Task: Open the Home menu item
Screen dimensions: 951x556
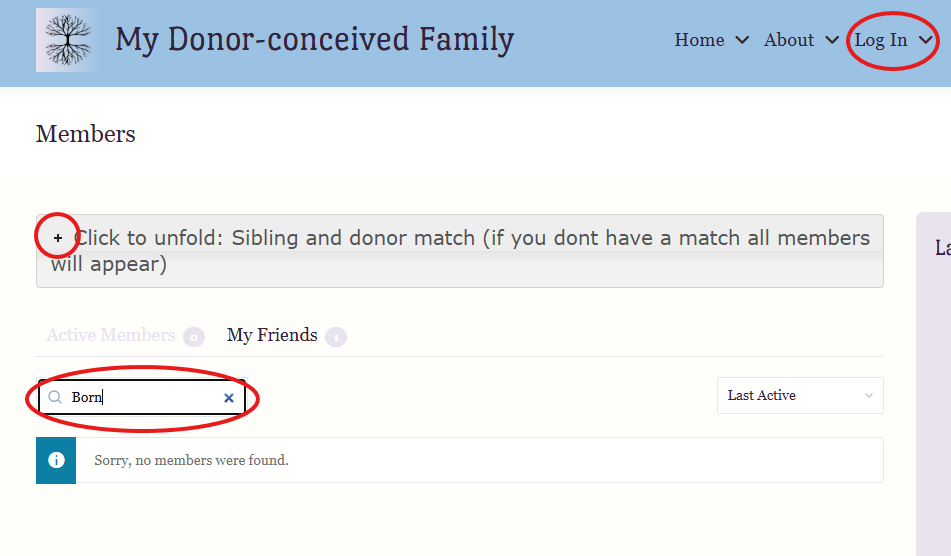Action: click(699, 40)
